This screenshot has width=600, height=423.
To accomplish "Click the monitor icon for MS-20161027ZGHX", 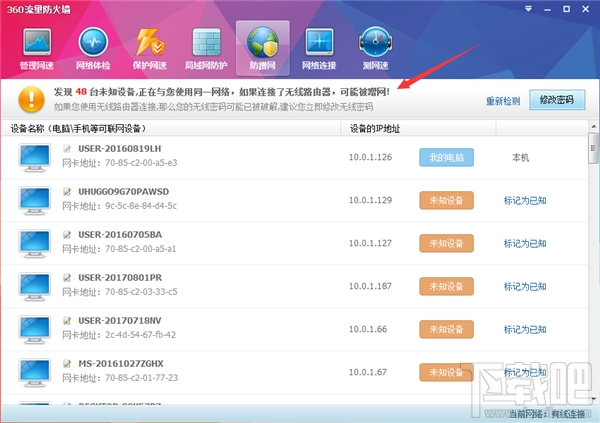I will click(x=34, y=372).
